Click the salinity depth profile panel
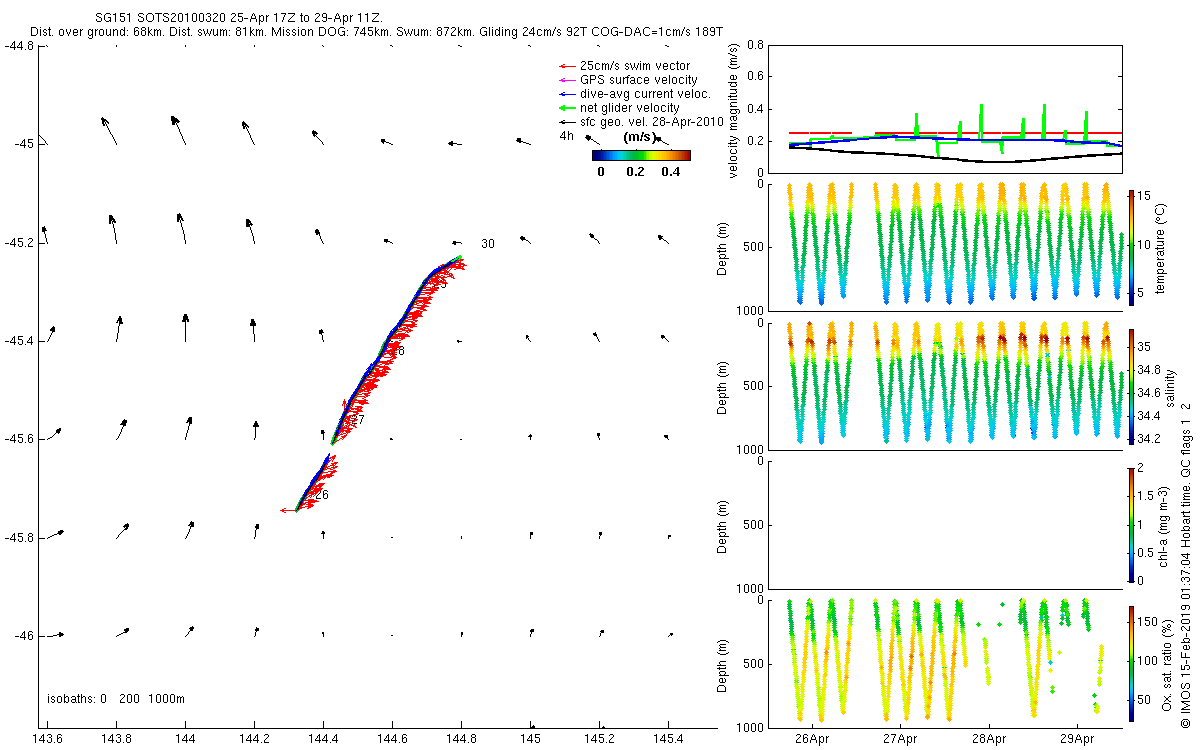 coord(945,385)
